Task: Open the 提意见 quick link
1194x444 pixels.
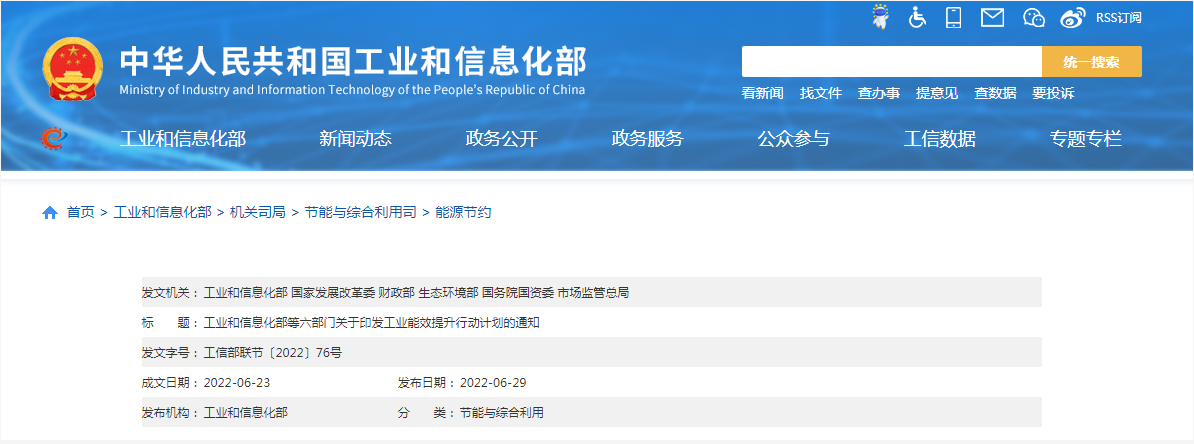Action: point(937,93)
